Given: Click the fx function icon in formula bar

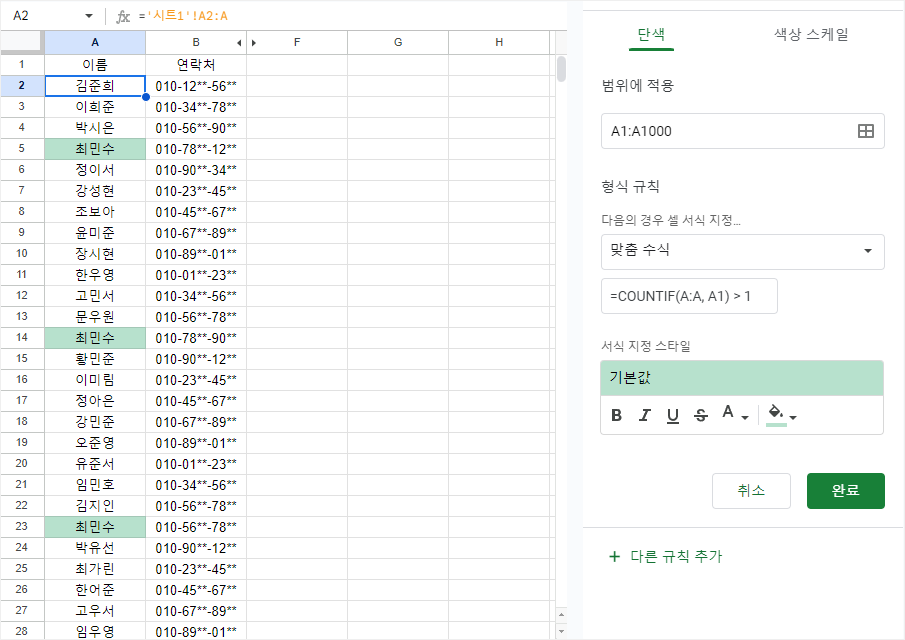Looking at the screenshot, I should (x=123, y=16).
